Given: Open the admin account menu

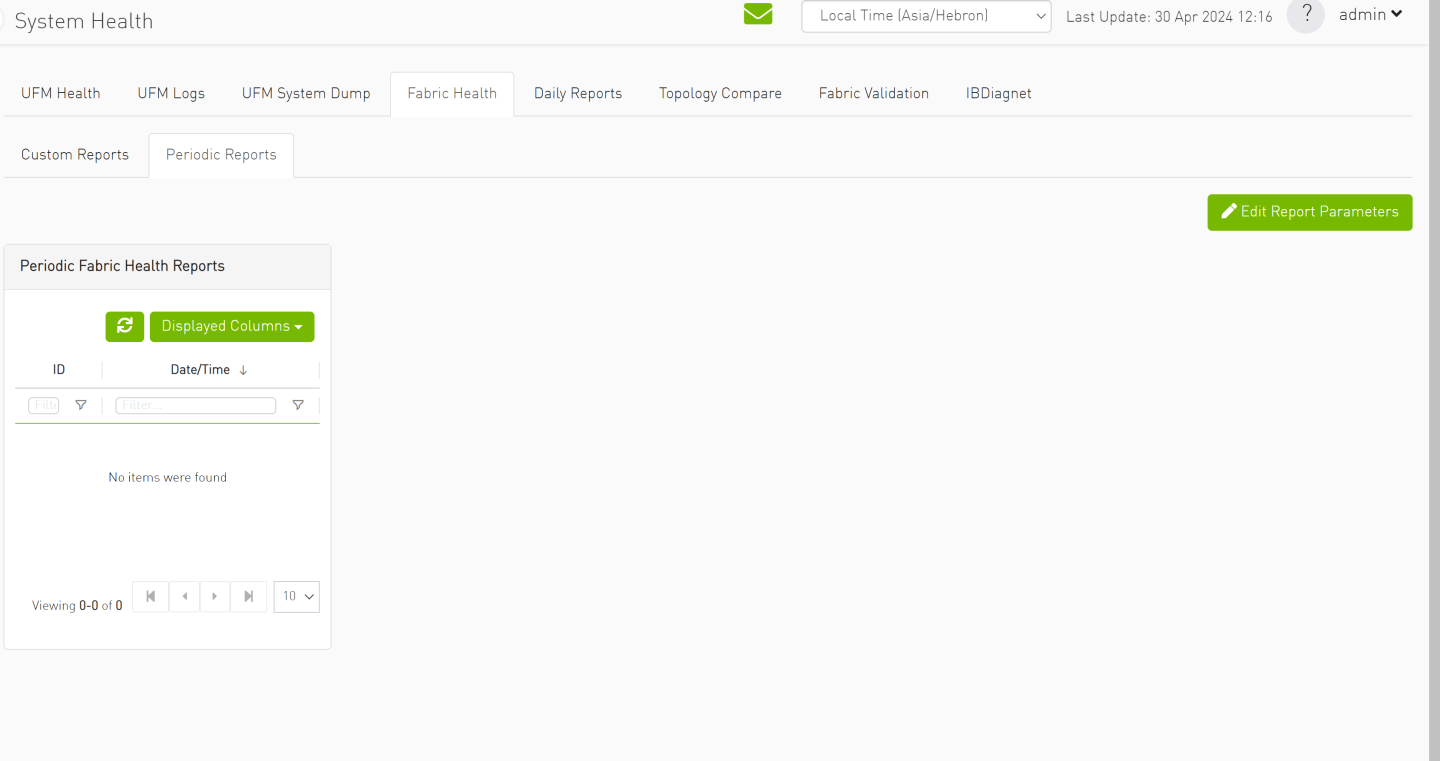Looking at the screenshot, I should [1369, 14].
